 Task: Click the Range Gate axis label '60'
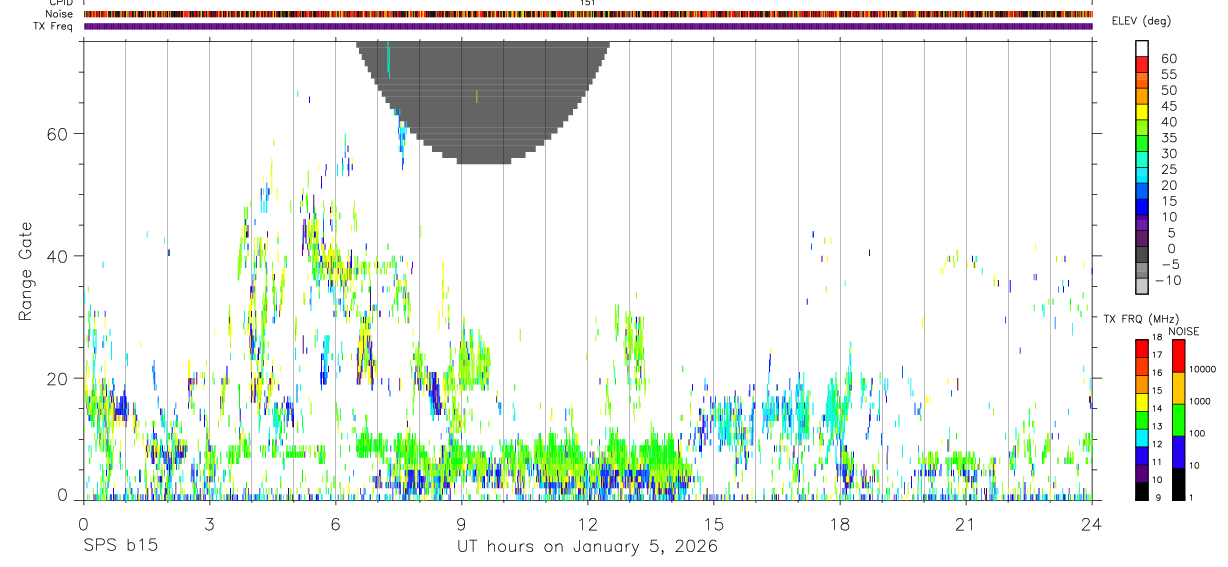coord(58,134)
